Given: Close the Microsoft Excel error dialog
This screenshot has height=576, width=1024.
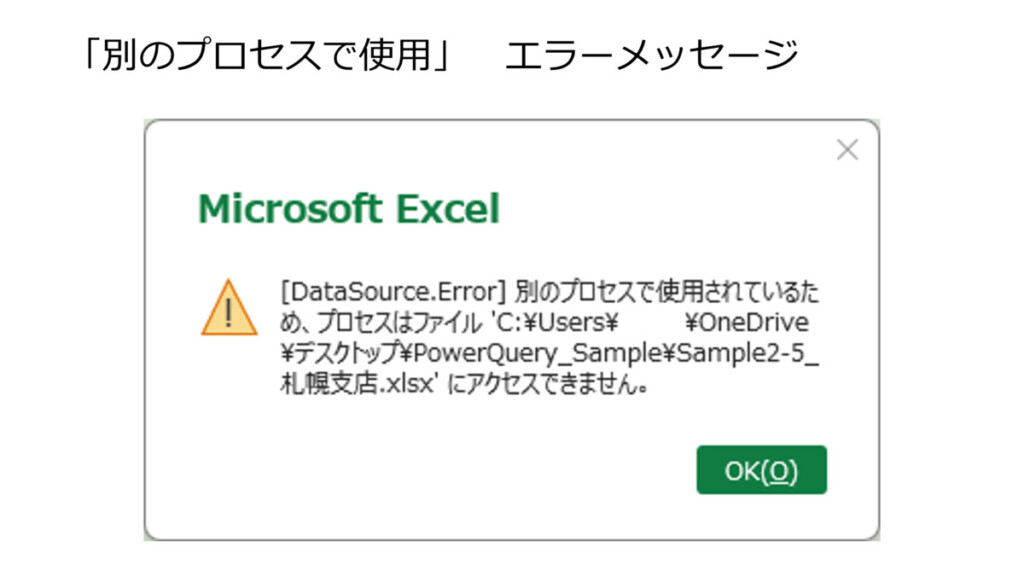Looking at the screenshot, I should 847,150.
